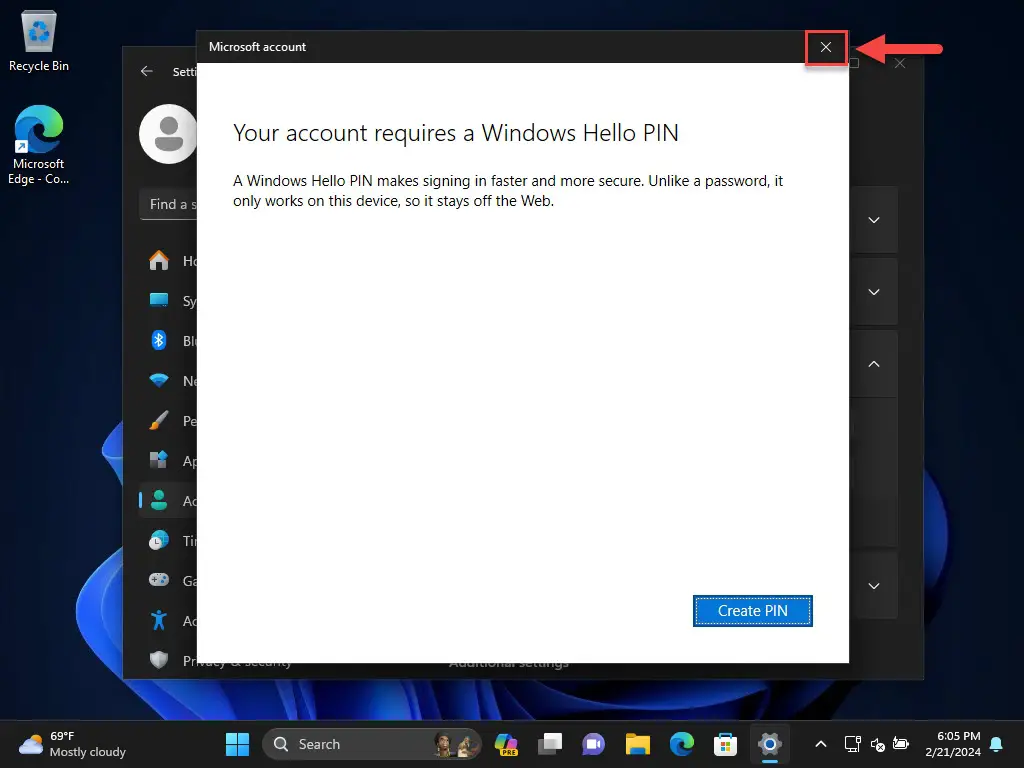Open Personalization paintbrush icon
Viewport: 1024px width, 768px height.
(159, 421)
